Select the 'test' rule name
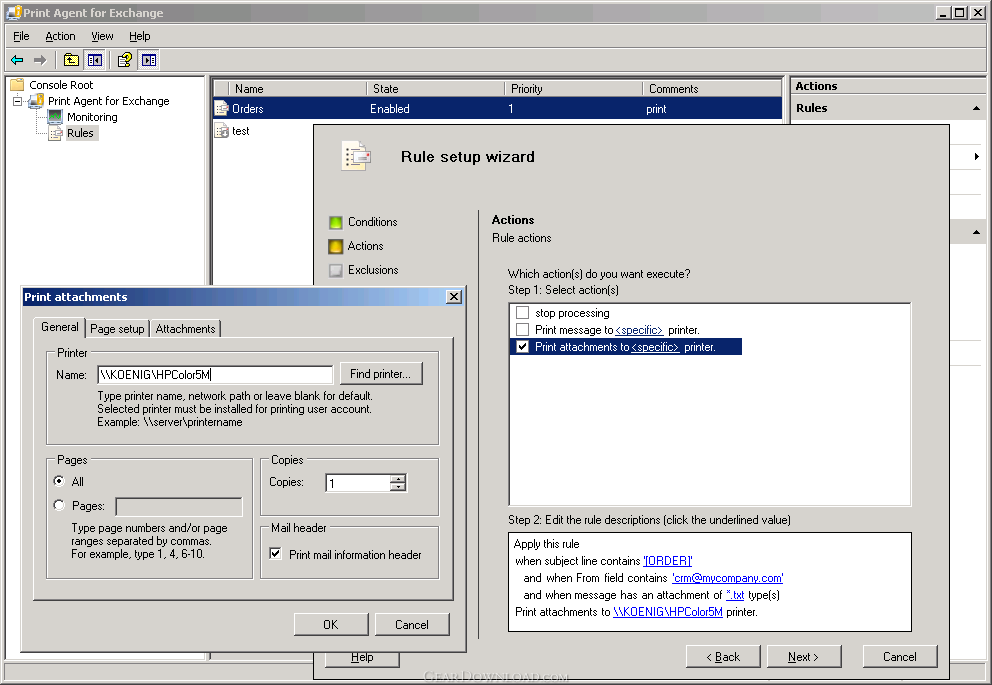This screenshot has height=685, width=992. click(x=240, y=131)
